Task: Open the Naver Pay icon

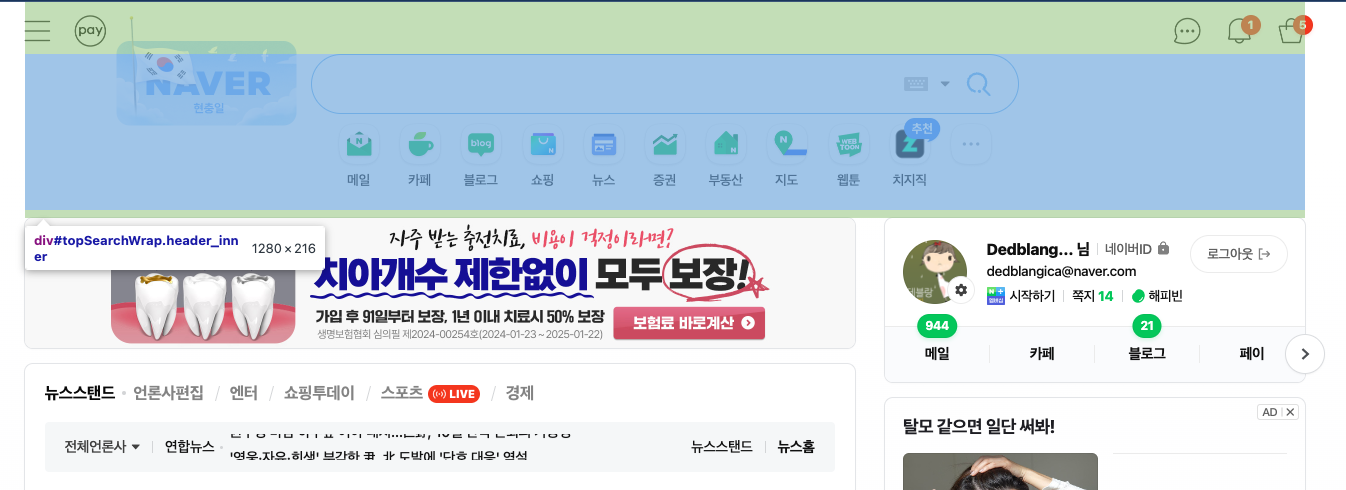Action: click(x=90, y=31)
